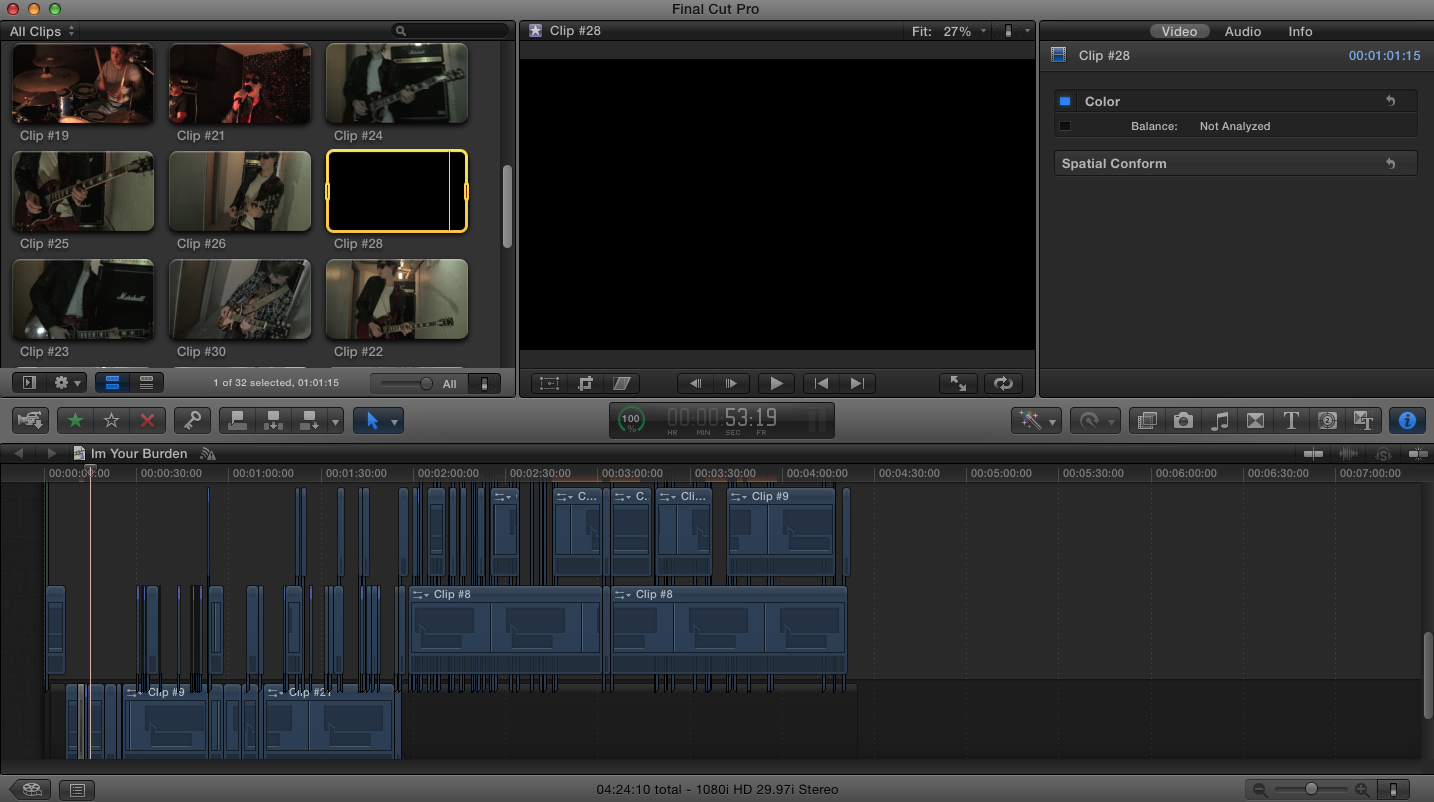This screenshot has height=802, width=1434.
Task: Open the browser gear action menu
Action: (67, 382)
